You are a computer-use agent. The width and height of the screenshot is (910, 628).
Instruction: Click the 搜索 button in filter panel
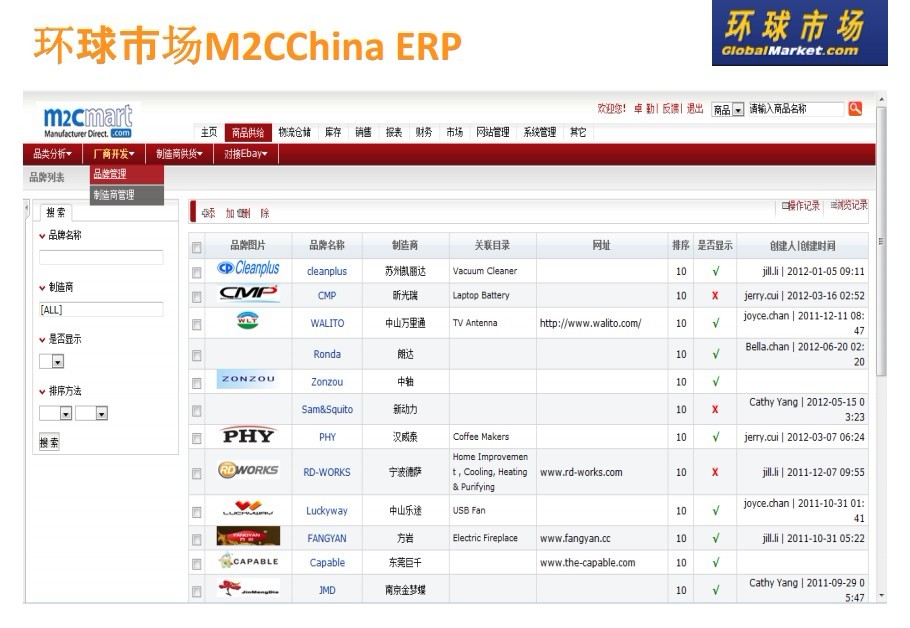point(49,442)
